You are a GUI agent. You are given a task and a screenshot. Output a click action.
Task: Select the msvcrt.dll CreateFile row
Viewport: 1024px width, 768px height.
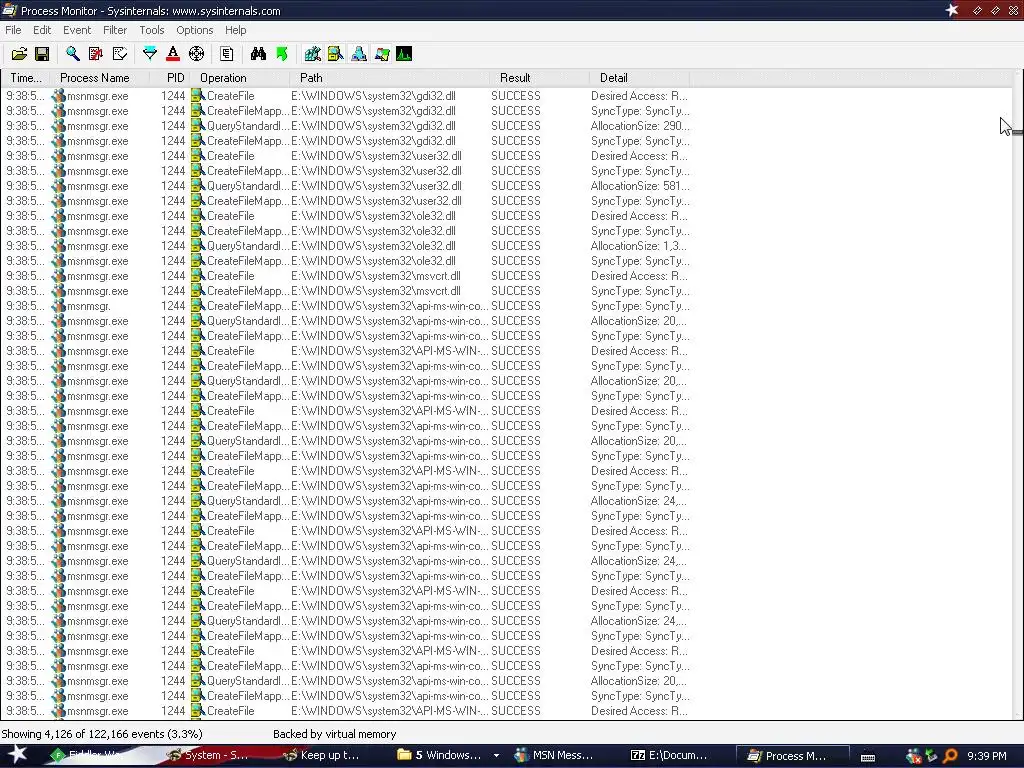coord(346,276)
